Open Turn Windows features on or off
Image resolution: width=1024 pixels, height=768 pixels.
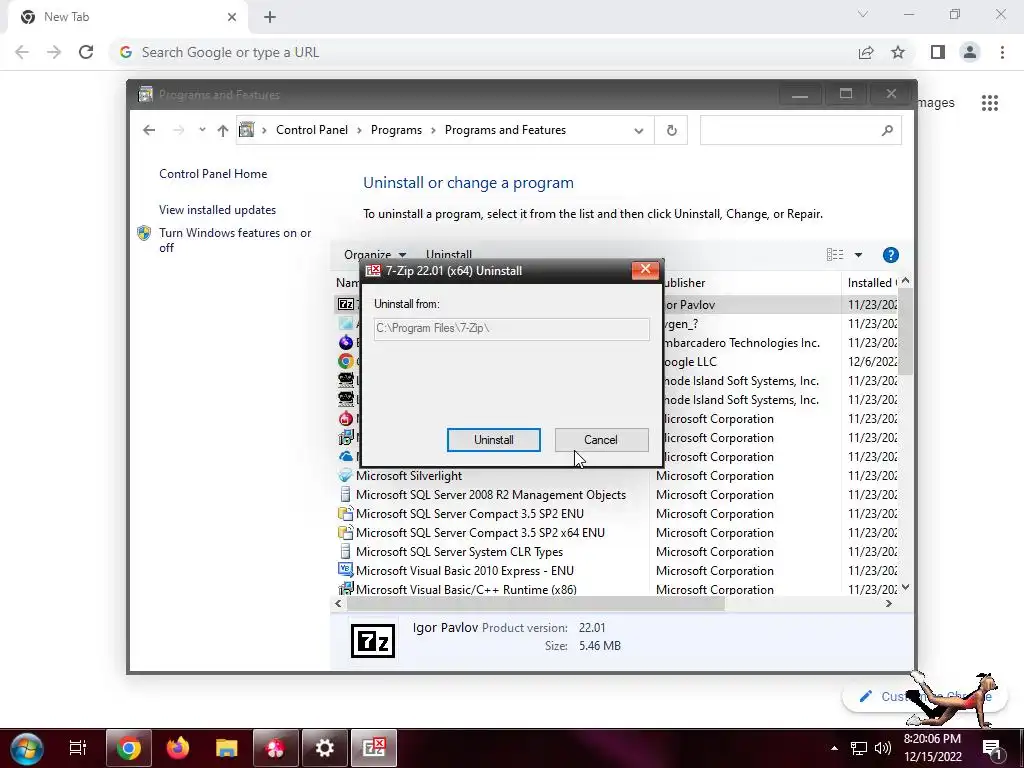(x=235, y=240)
